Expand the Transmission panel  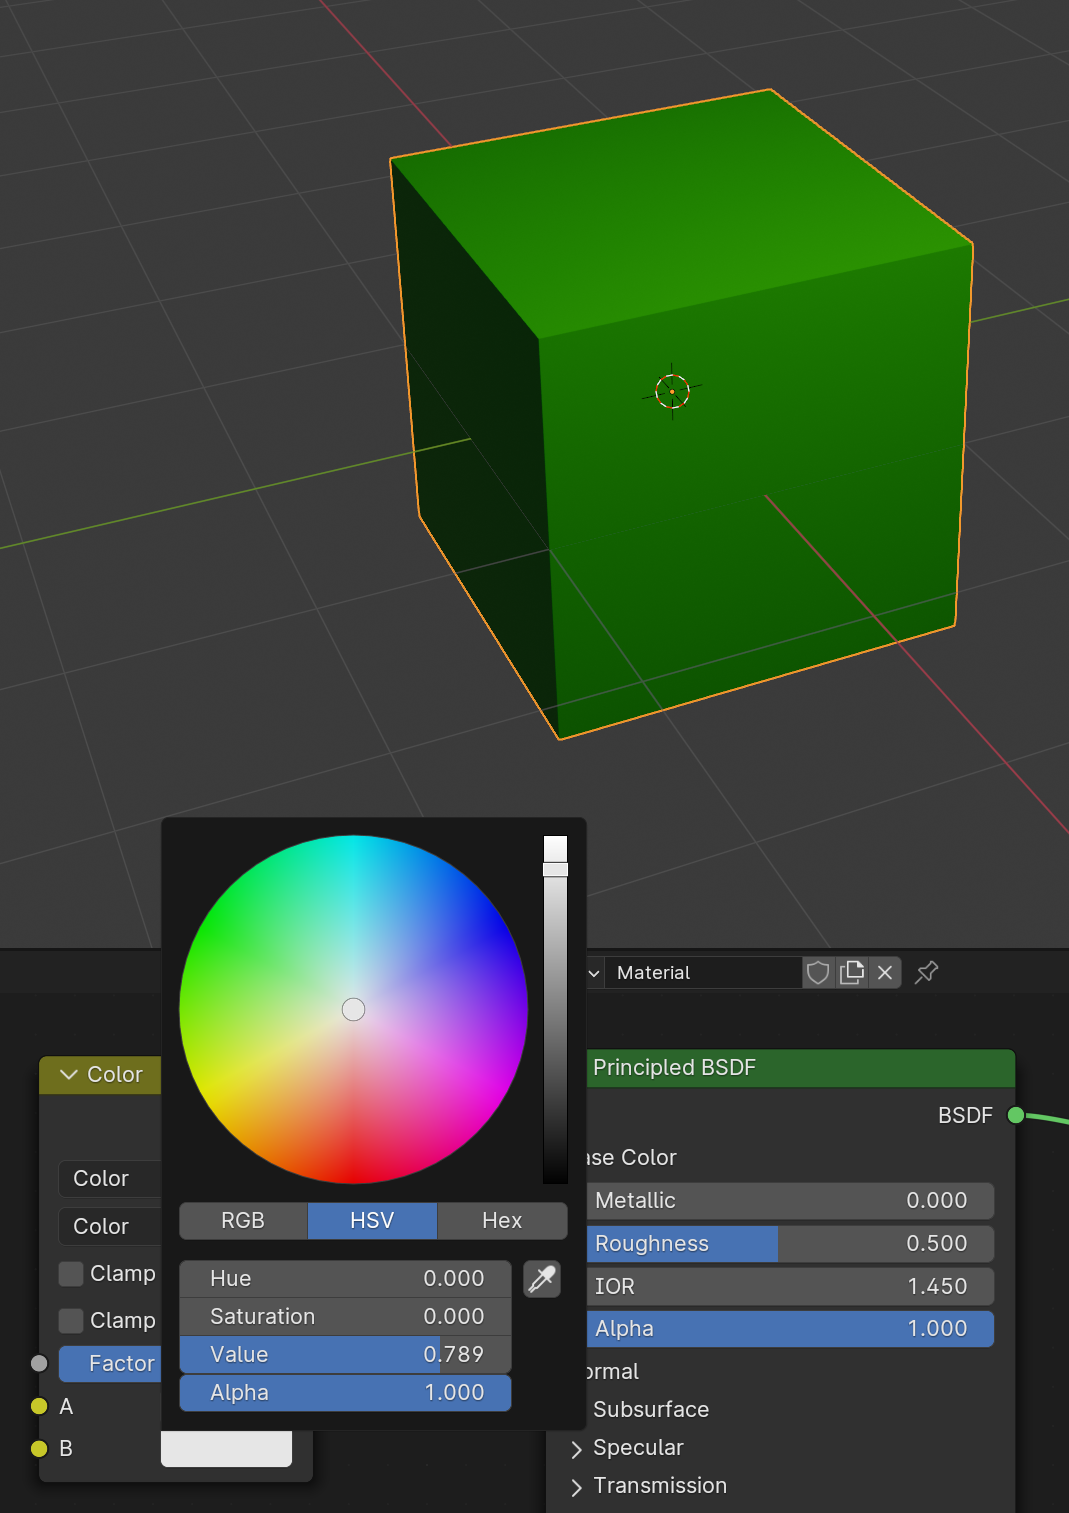tap(576, 1487)
